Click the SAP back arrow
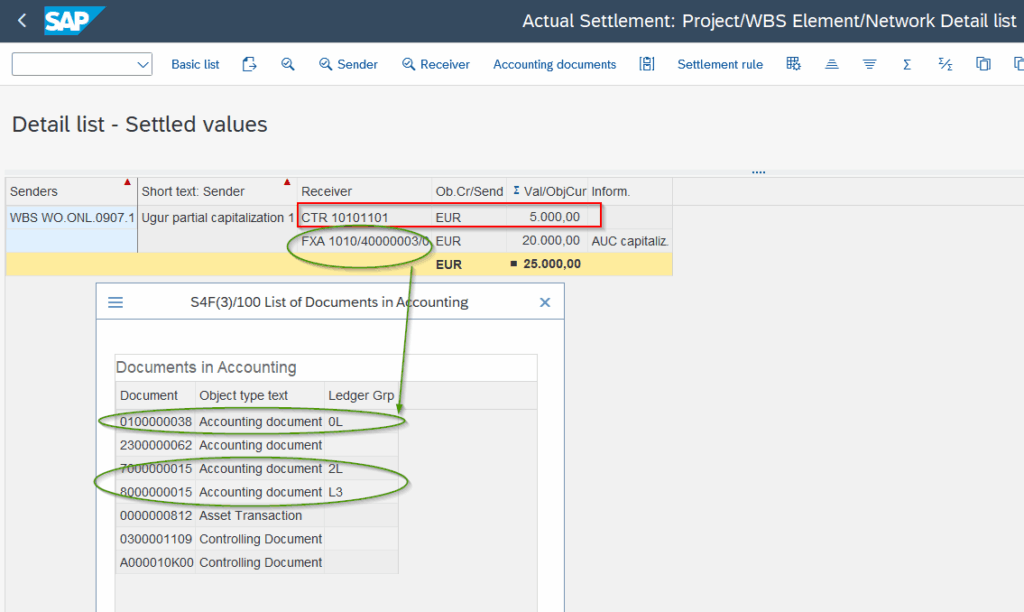Image resolution: width=1024 pixels, height=612 pixels. [22, 20]
